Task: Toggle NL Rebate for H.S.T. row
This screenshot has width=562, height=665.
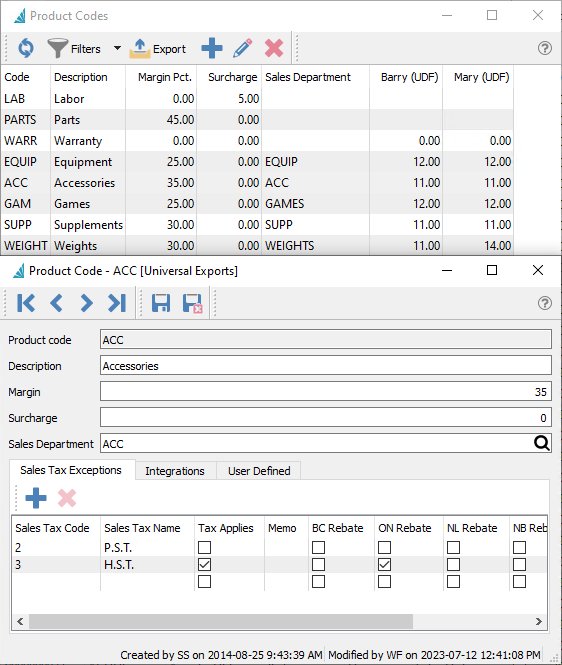Action: 453,564
